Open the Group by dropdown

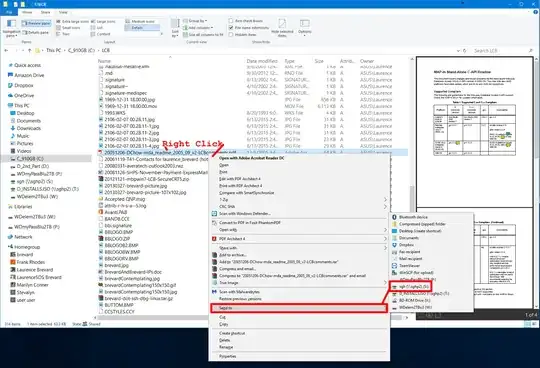pos(195,21)
